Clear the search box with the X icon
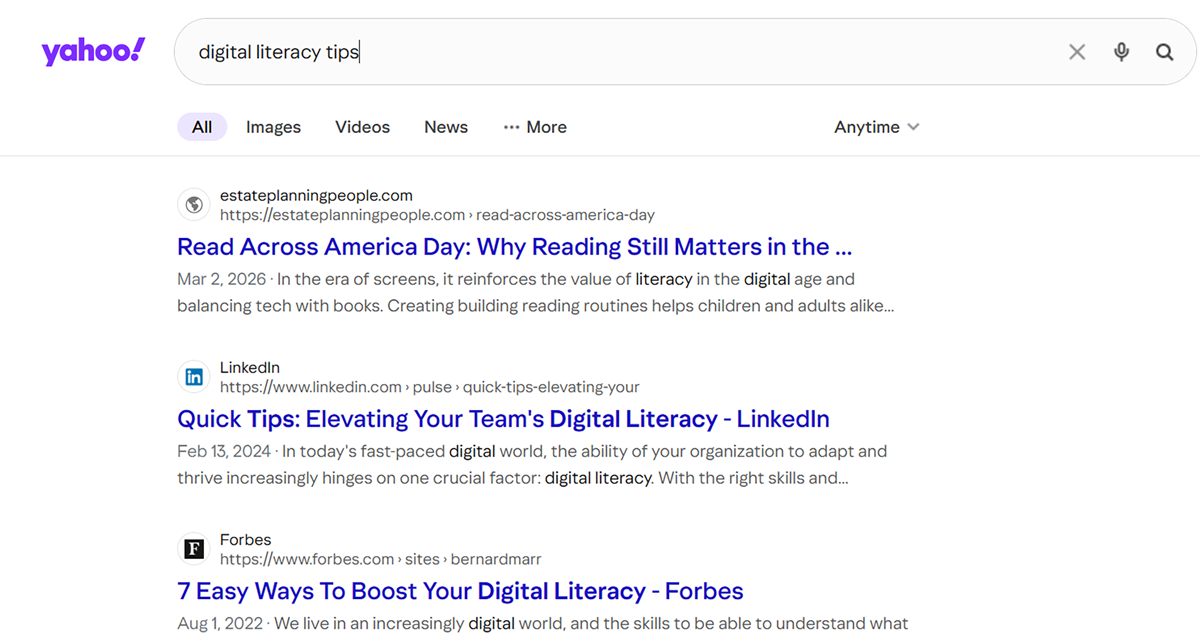1200x641 pixels. pyautogui.click(x=1077, y=52)
